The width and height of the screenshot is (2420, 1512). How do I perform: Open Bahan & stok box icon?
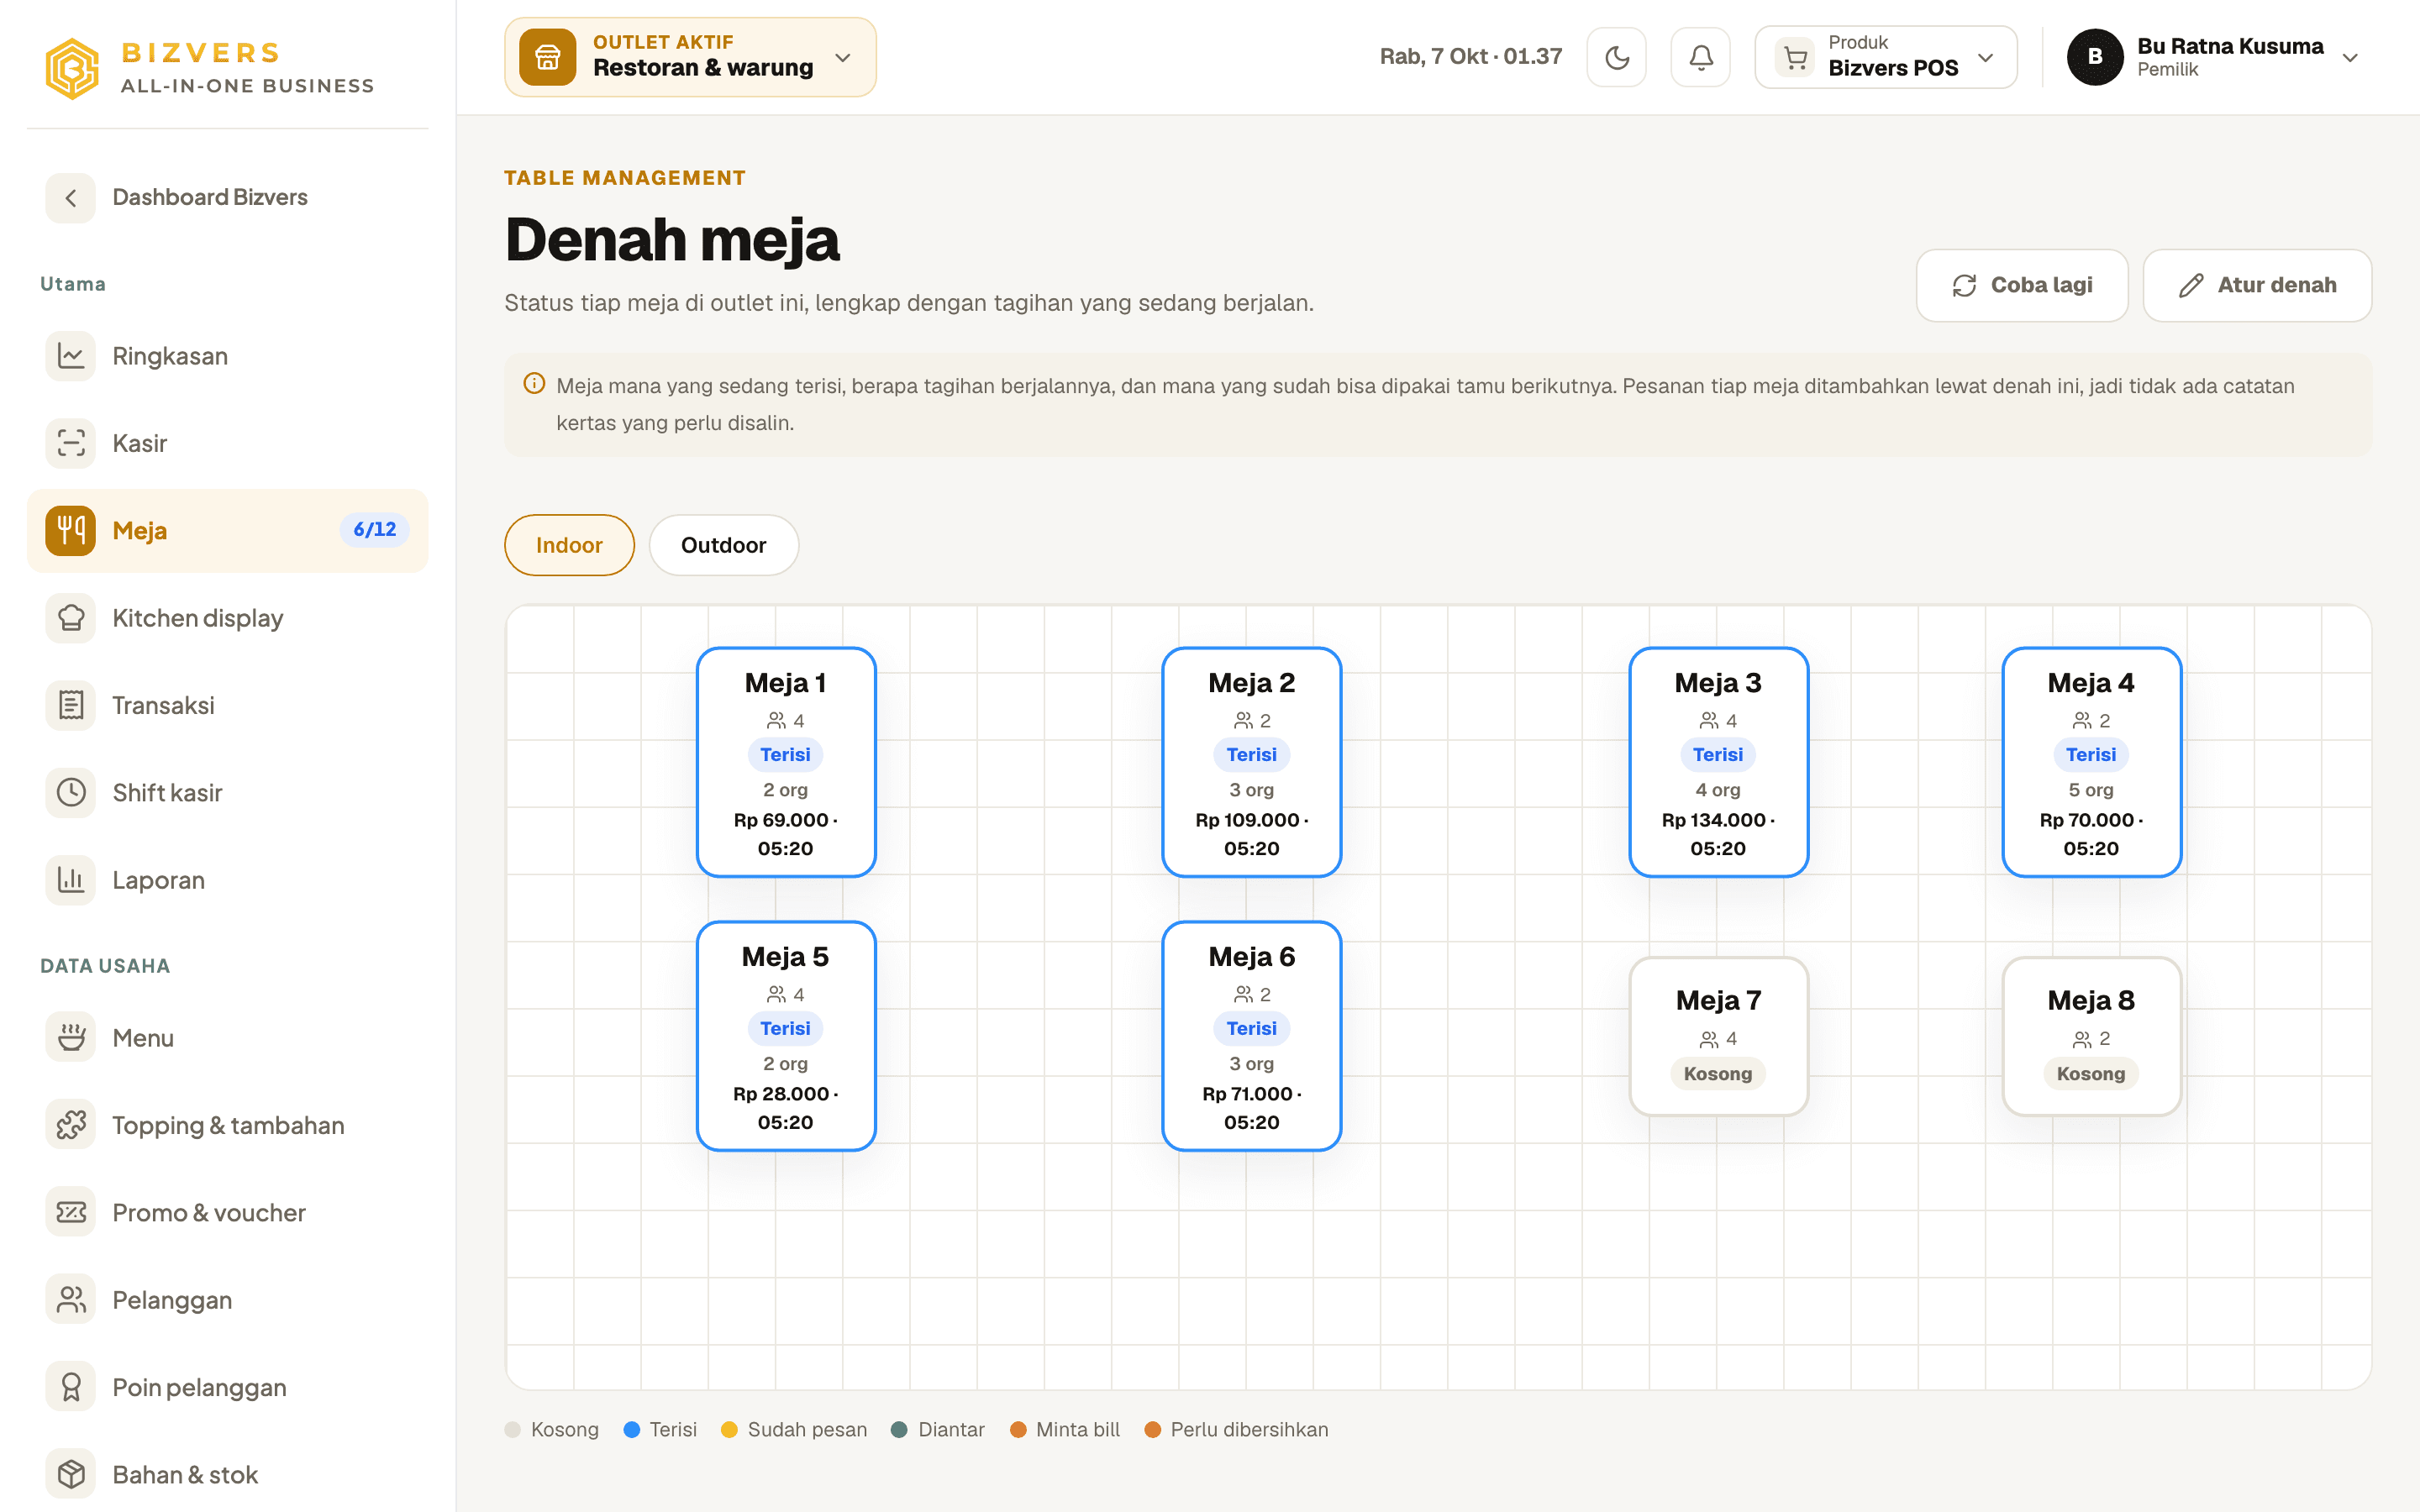coord(71,1474)
